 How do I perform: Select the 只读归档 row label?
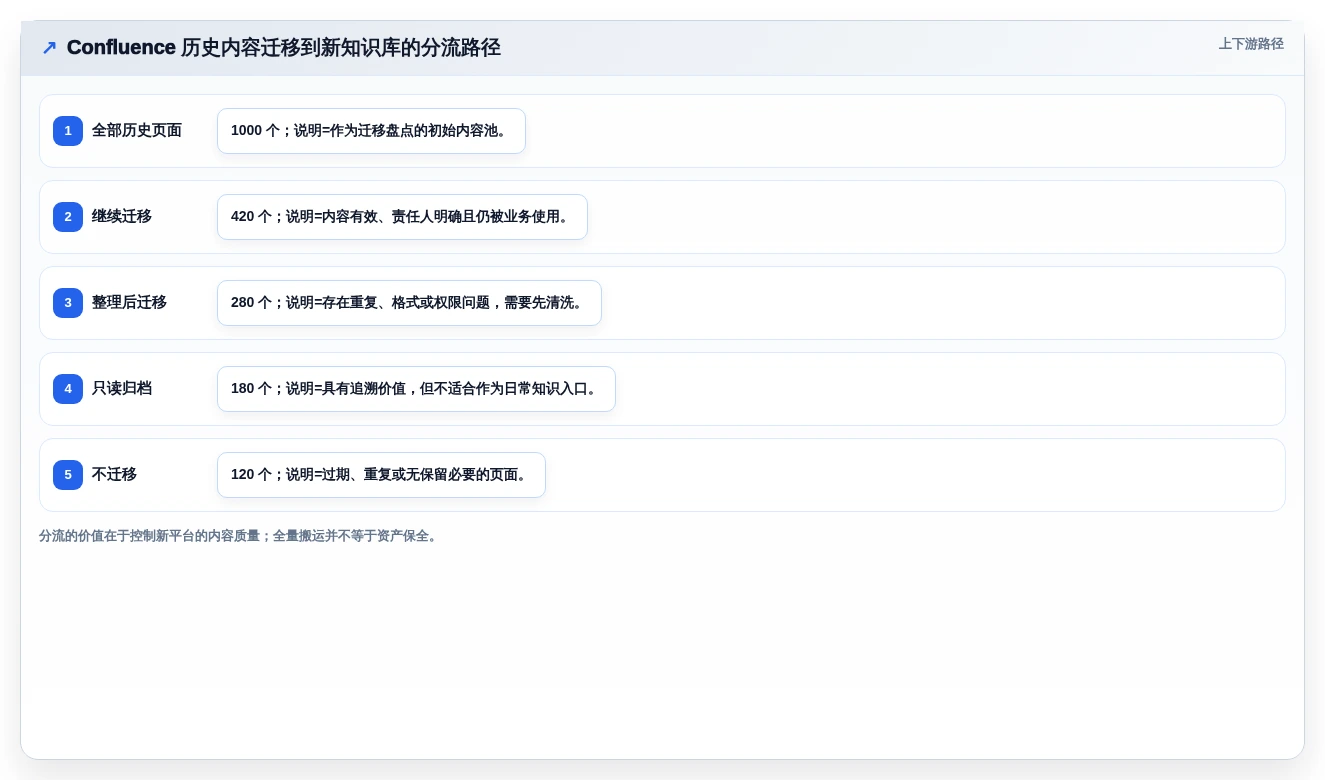click(122, 389)
